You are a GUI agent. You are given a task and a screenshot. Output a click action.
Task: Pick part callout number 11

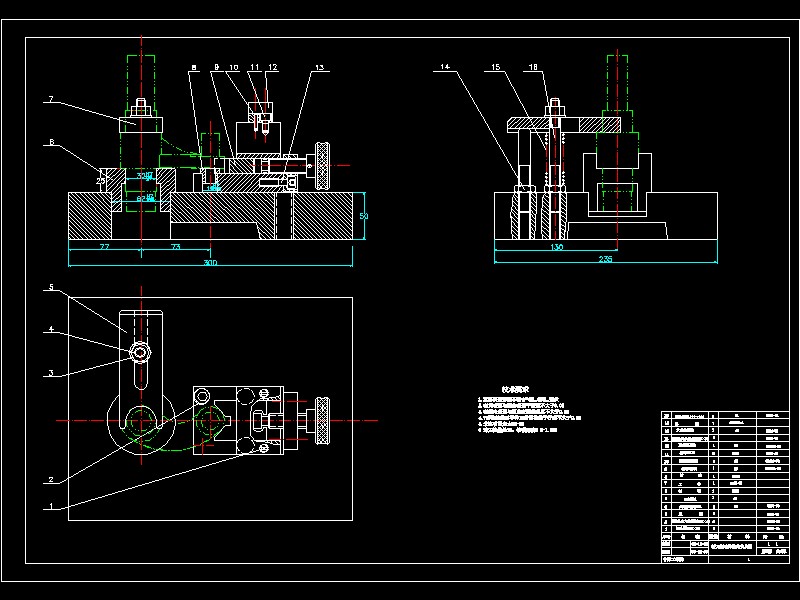pyautogui.click(x=255, y=67)
